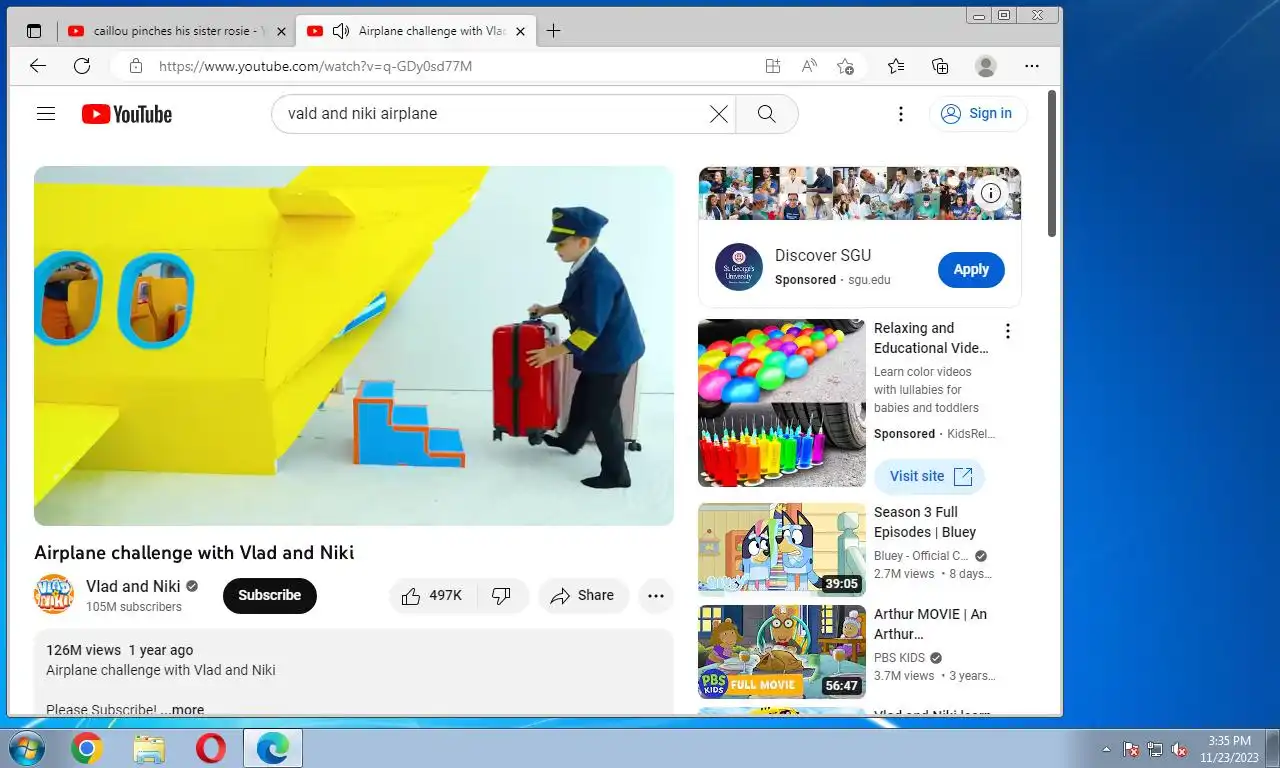
Task: Open Arthur MOVIE video title
Action: 930,624
